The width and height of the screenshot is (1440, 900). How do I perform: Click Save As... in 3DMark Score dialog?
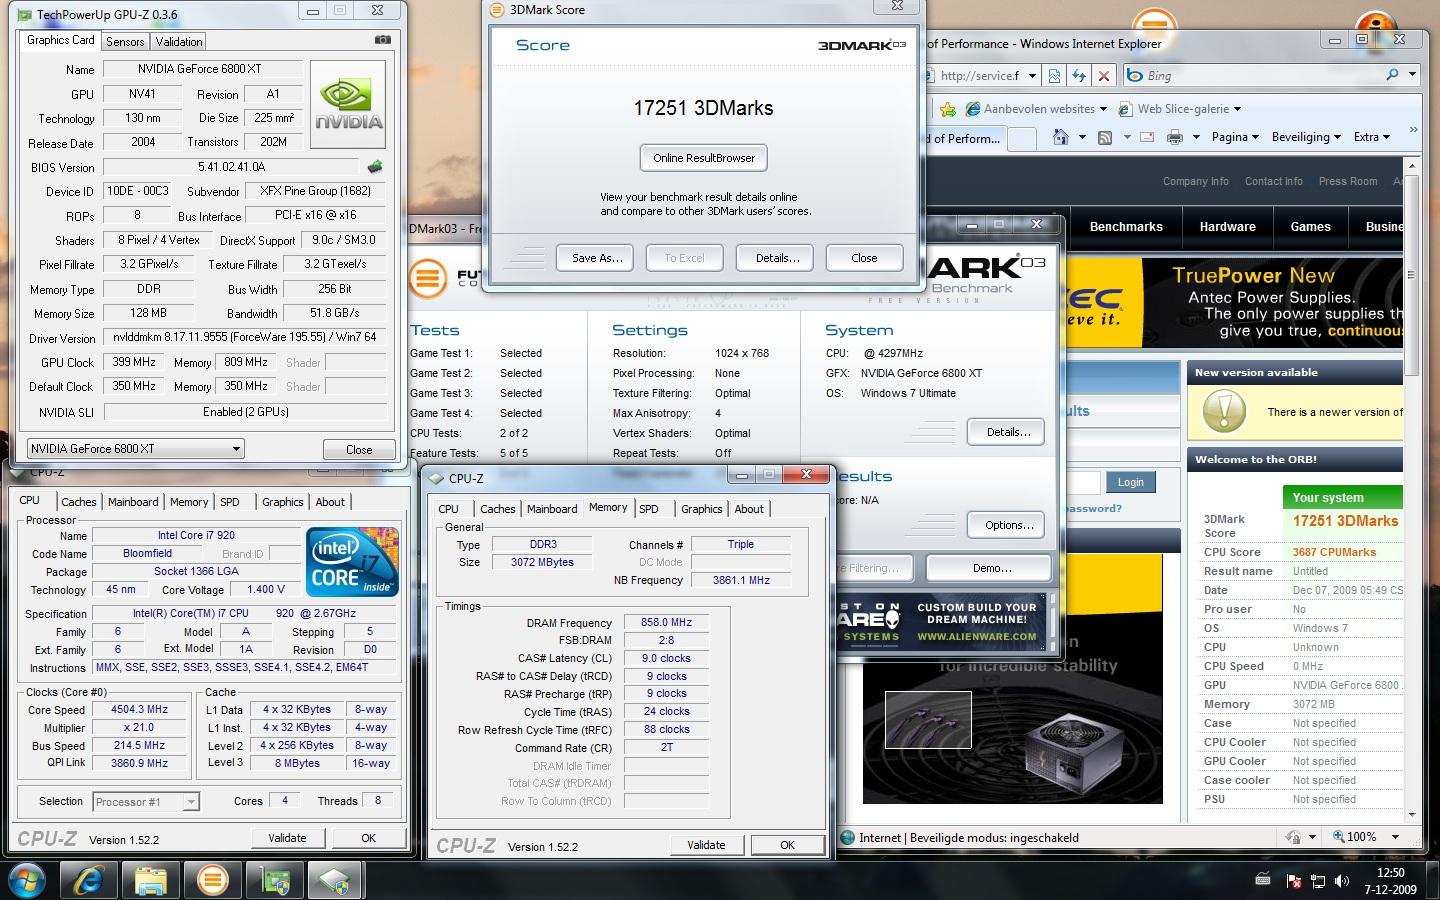pos(597,258)
